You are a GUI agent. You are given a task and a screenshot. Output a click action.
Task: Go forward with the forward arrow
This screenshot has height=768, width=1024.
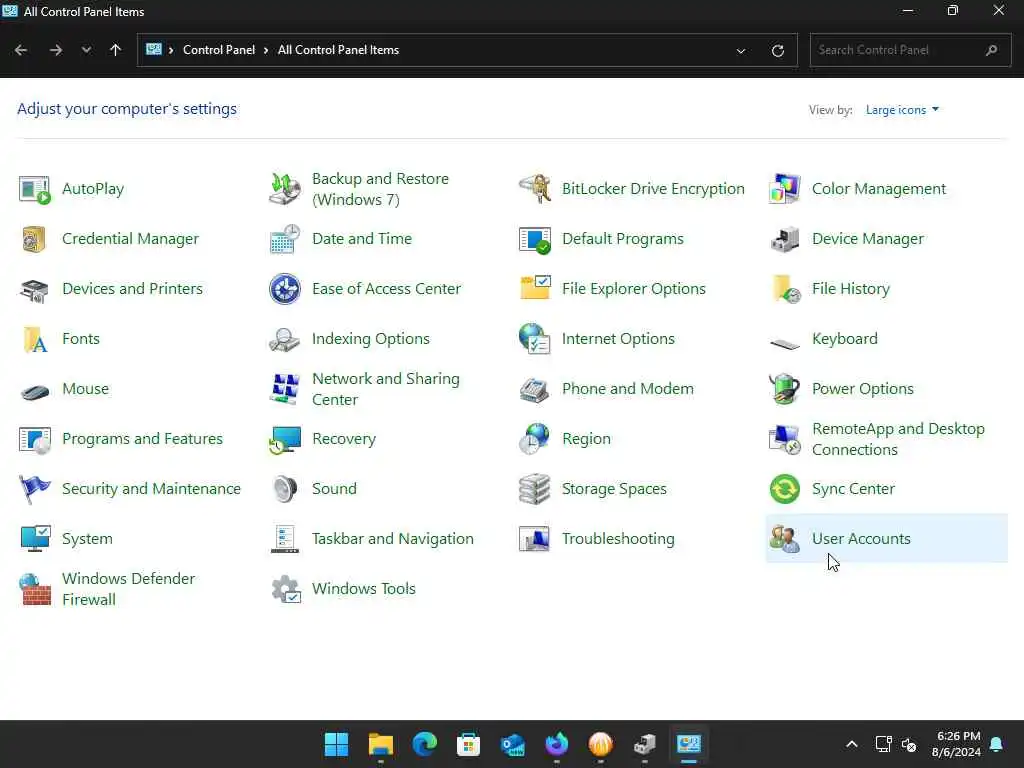pos(56,50)
